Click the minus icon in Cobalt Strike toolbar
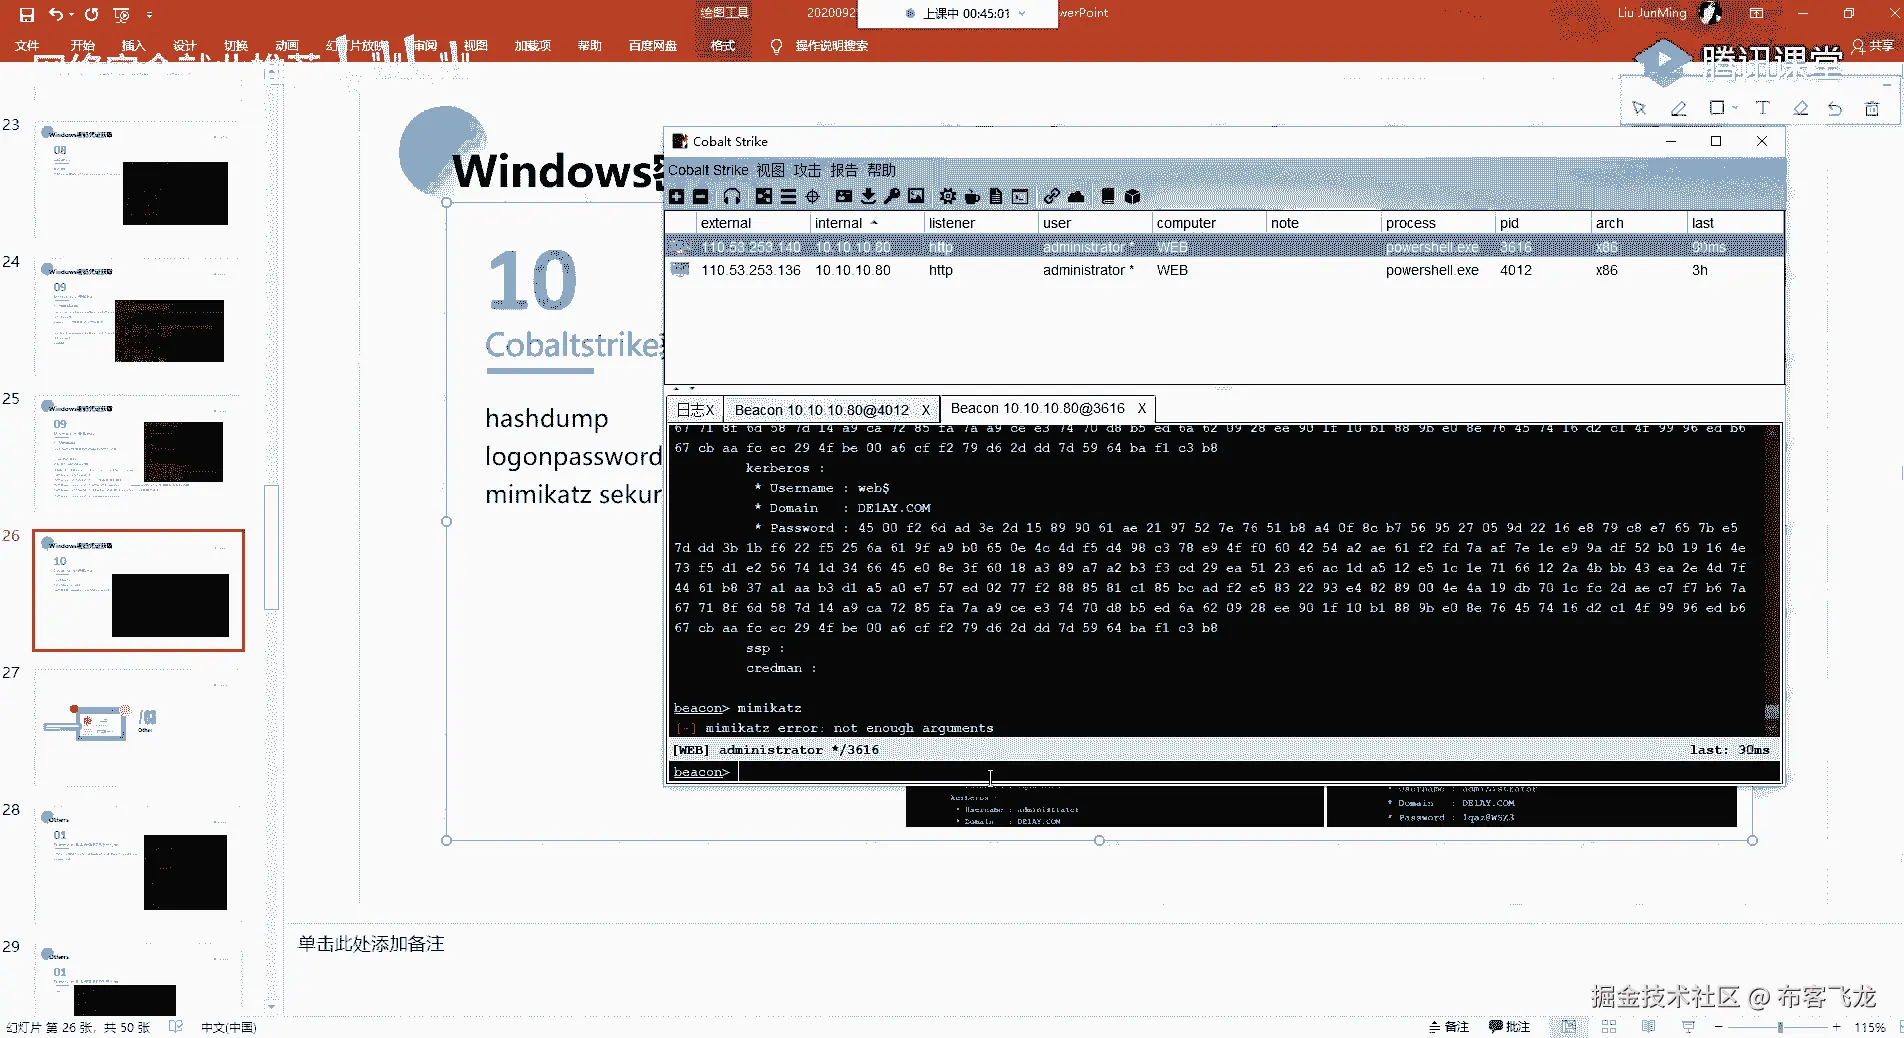 pos(701,197)
